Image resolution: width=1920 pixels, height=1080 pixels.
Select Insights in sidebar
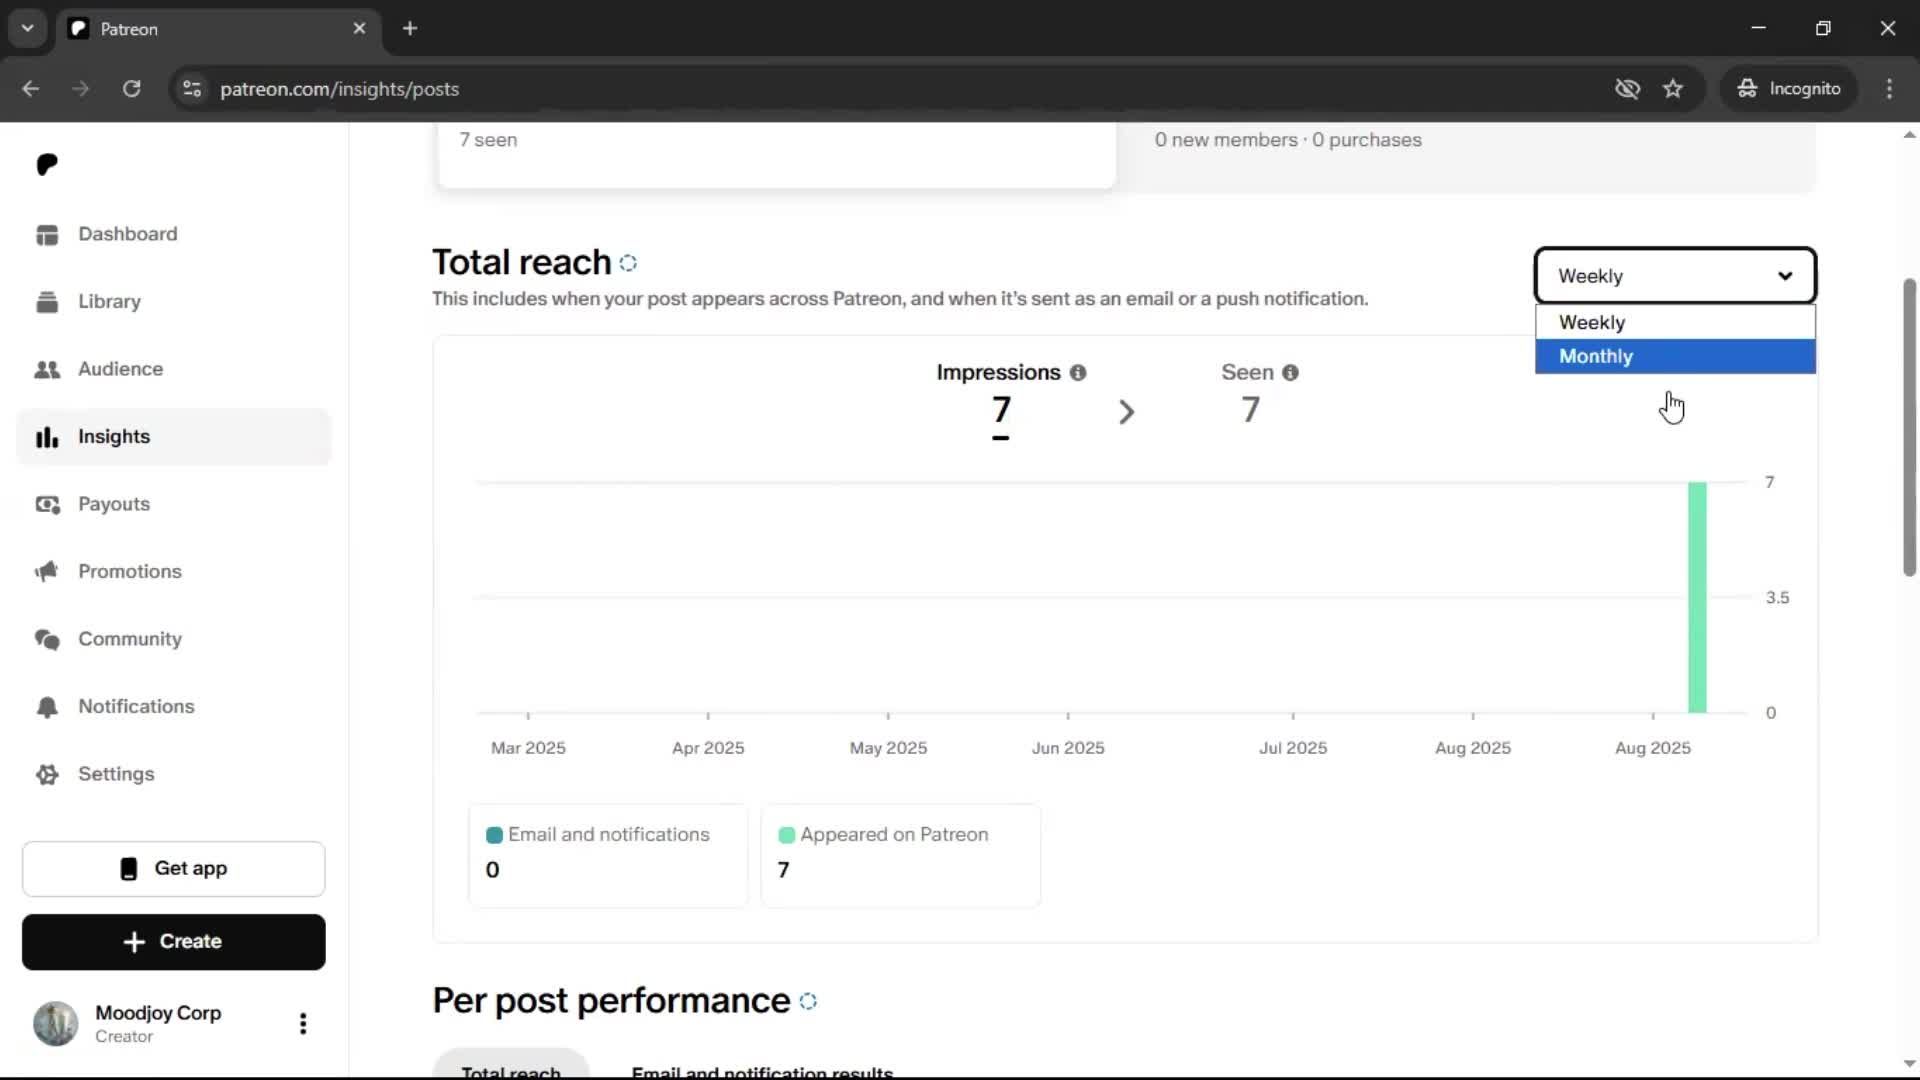(173, 436)
